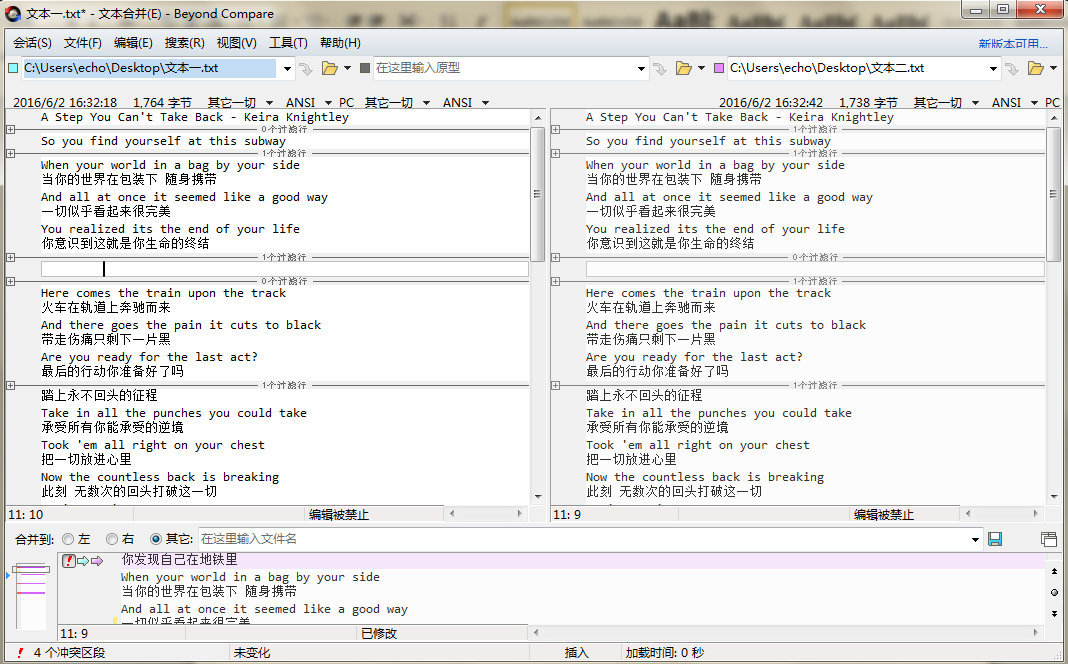The width and height of the screenshot is (1068, 664).
Task: Click the red exclamation conflict icon in merge pane
Action: coord(69,561)
